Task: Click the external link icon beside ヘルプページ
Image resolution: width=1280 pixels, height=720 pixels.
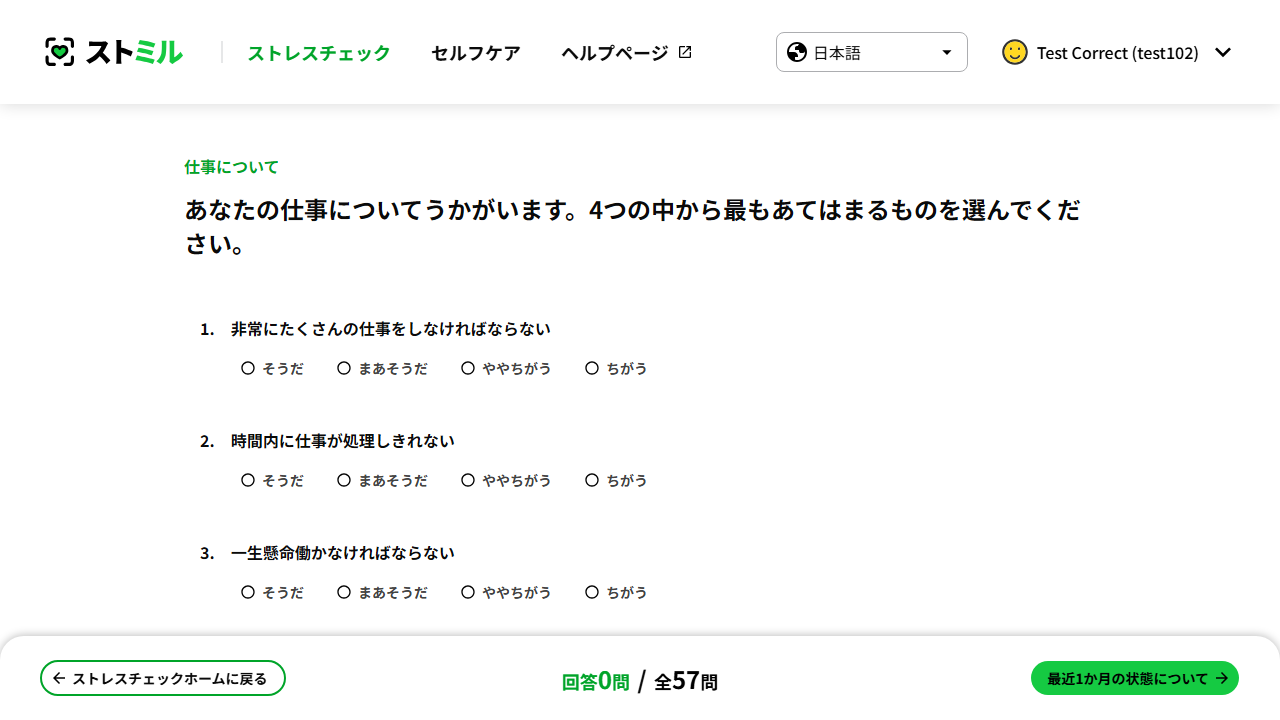Action: pyautogui.click(x=684, y=51)
